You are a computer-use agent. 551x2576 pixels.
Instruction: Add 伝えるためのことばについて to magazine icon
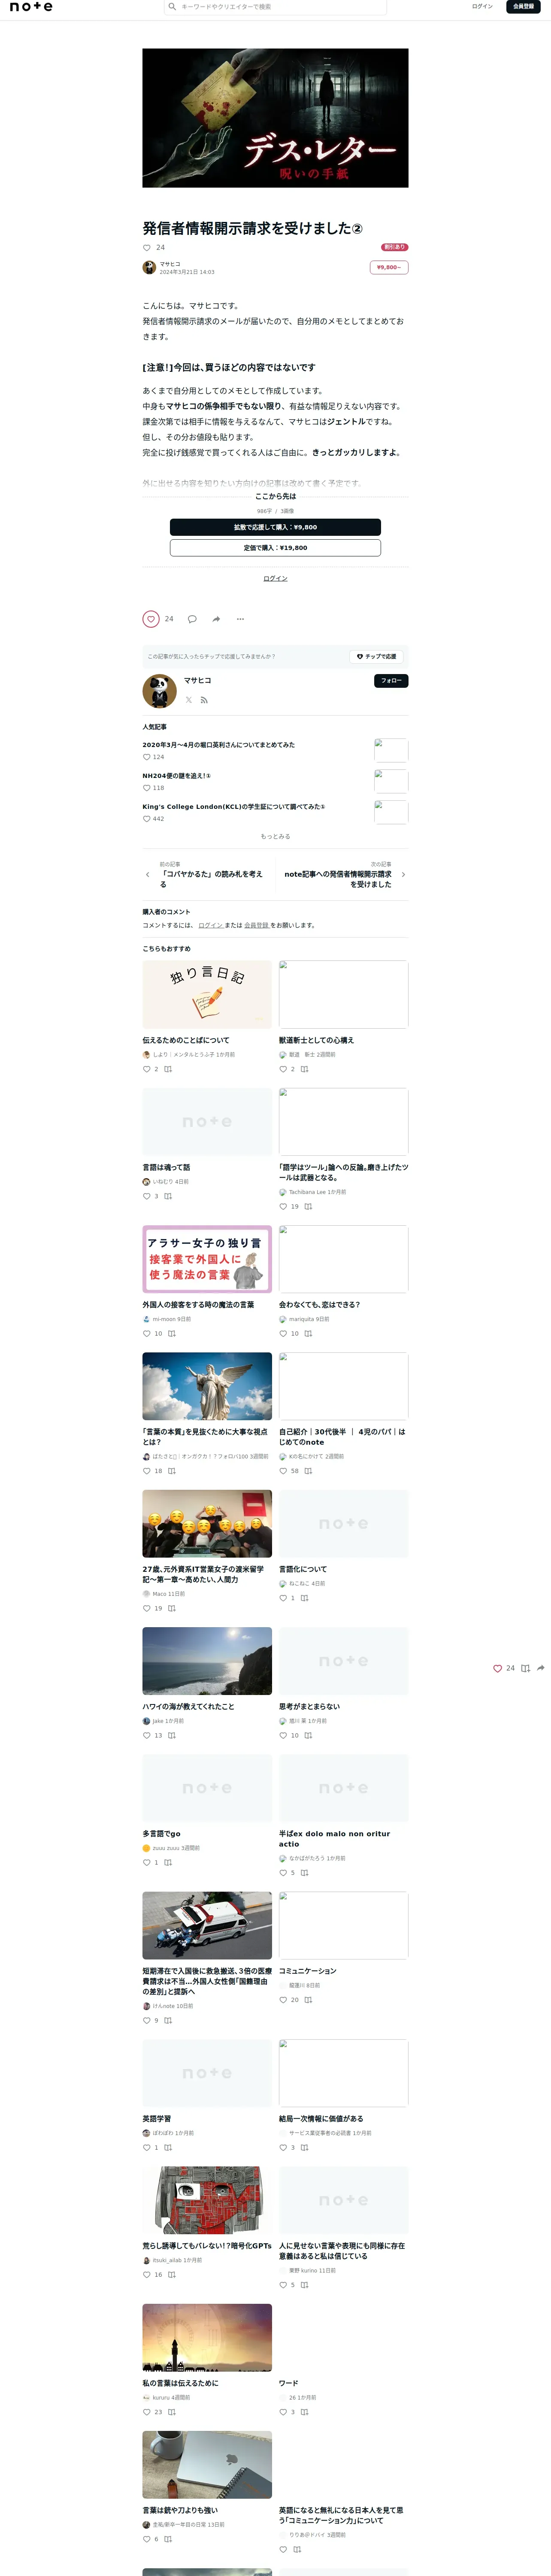(x=168, y=1069)
